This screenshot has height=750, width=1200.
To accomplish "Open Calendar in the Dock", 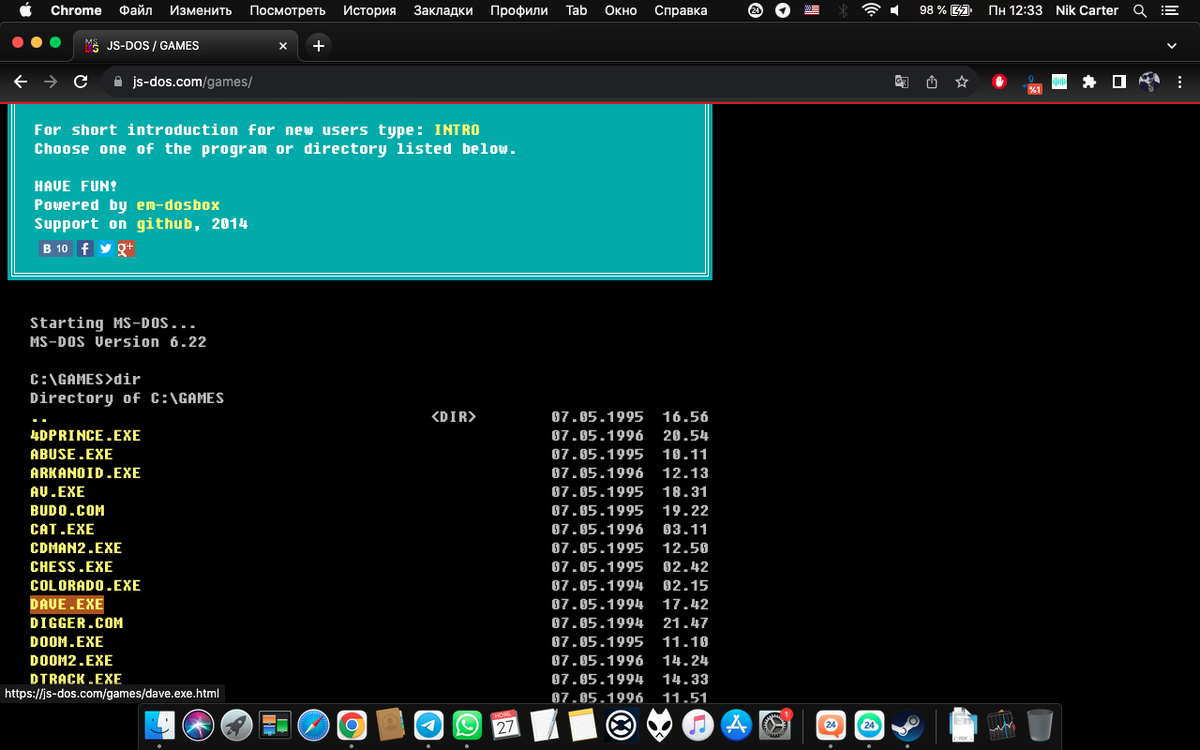I will pos(506,724).
